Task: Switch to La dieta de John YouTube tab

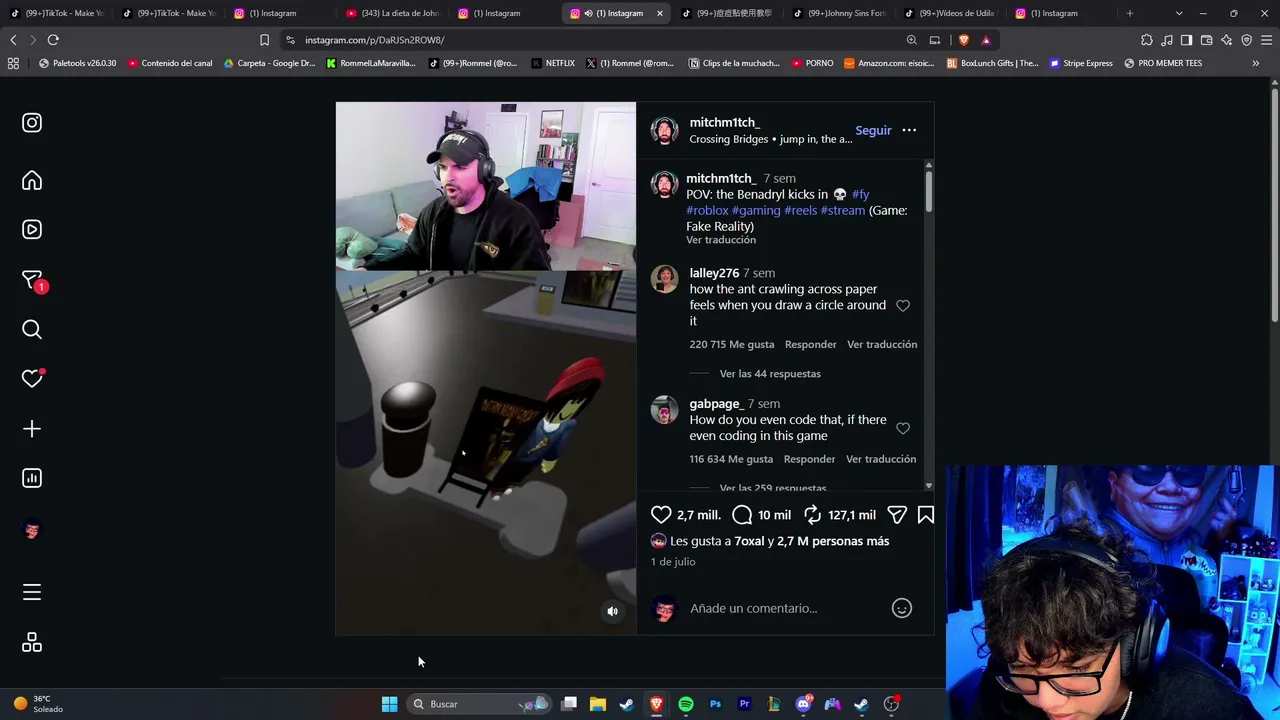Action: (x=392, y=13)
